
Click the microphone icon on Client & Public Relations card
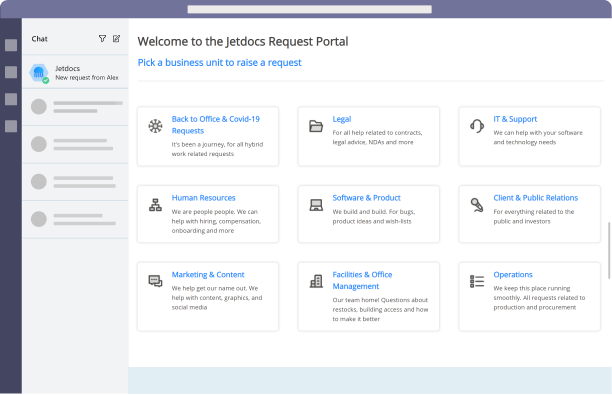[x=477, y=205]
